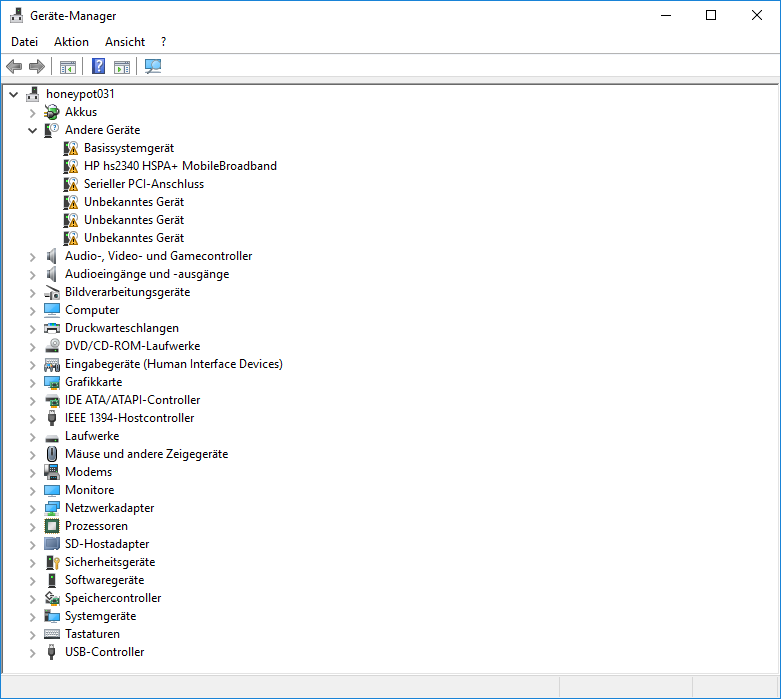Open the Datei menu

[24, 42]
